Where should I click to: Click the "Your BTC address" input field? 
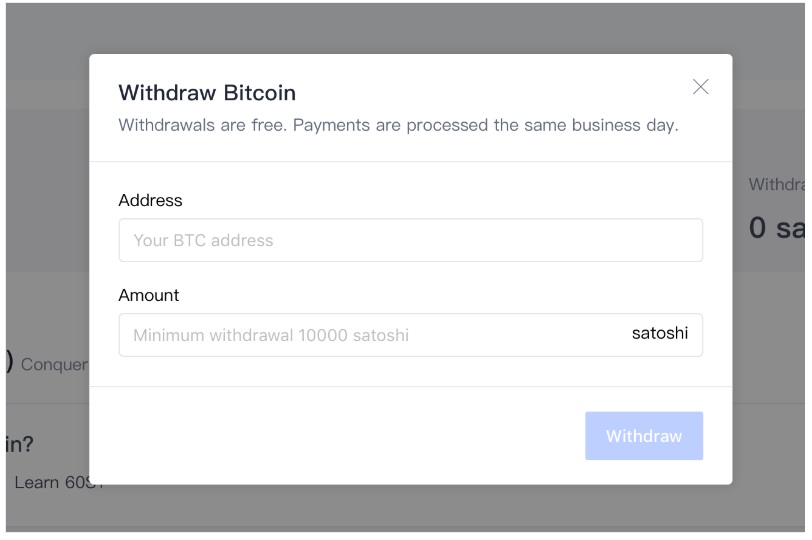(x=410, y=240)
